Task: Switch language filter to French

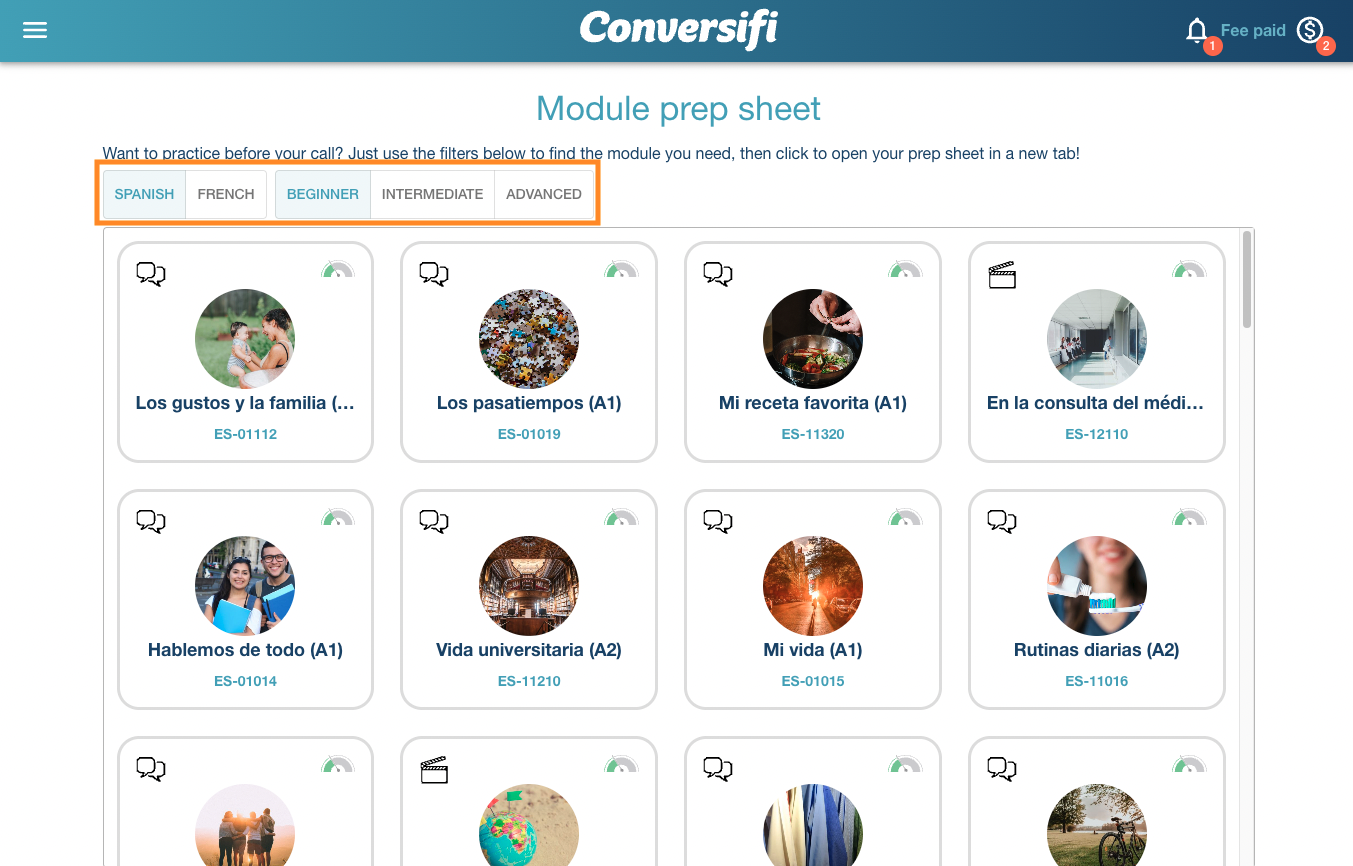Action: (226, 194)
